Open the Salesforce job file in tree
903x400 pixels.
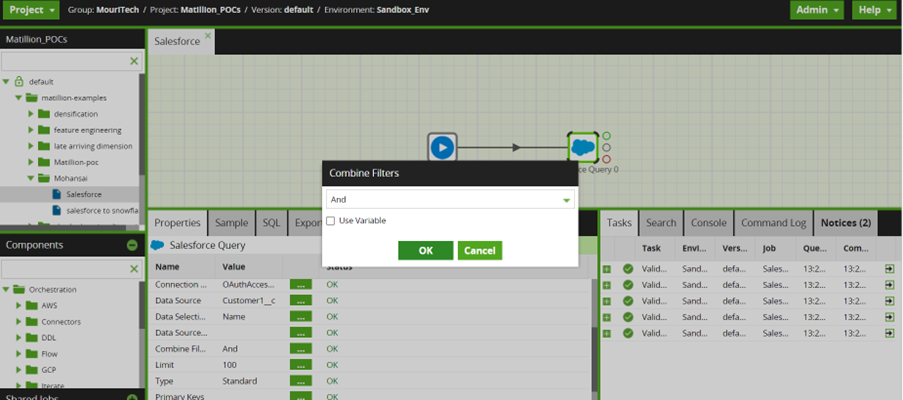click(83, 193)
